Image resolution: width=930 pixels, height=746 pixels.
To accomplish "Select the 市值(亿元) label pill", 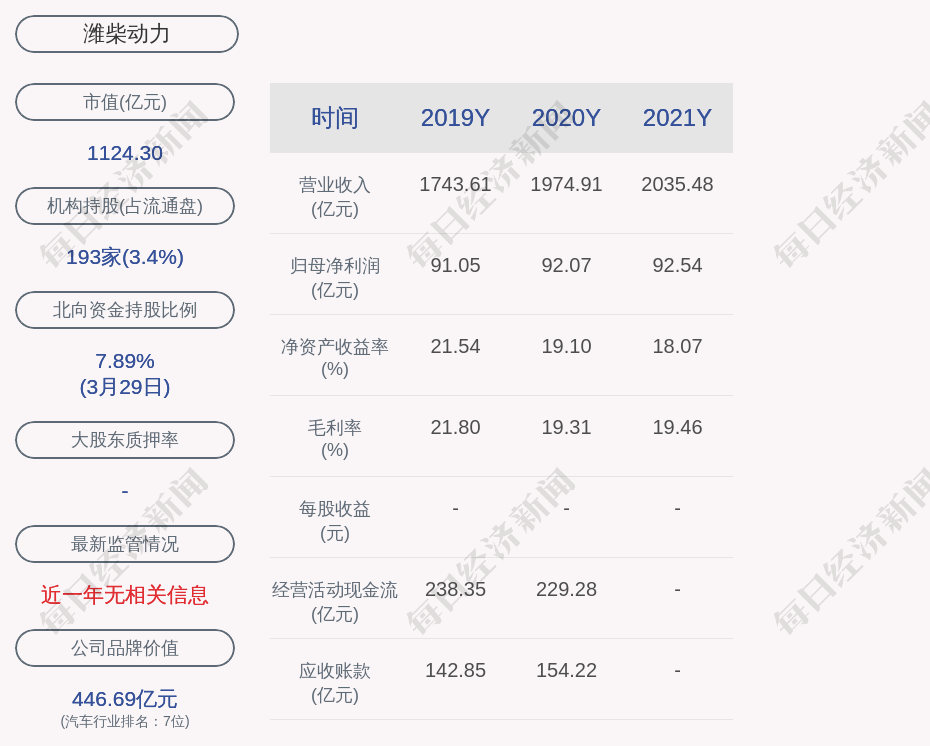I will click(125, 102).
